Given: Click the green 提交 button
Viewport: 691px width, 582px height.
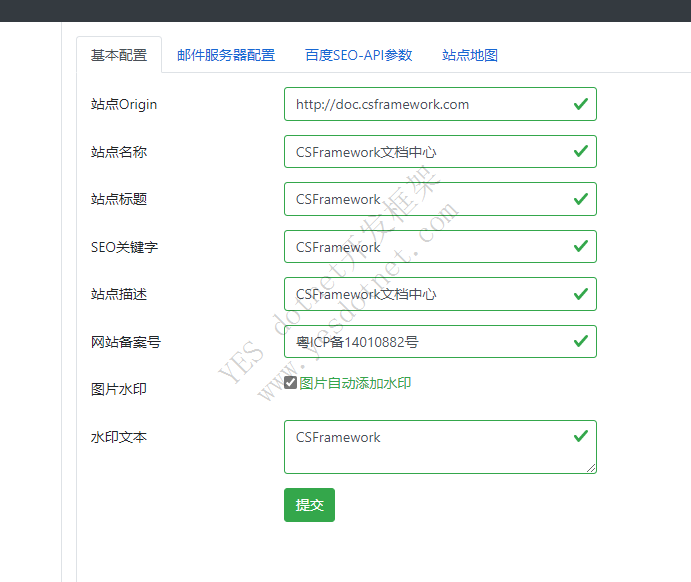Looking at the screenshot, I should pyautogui.click(x=309, y=505).
